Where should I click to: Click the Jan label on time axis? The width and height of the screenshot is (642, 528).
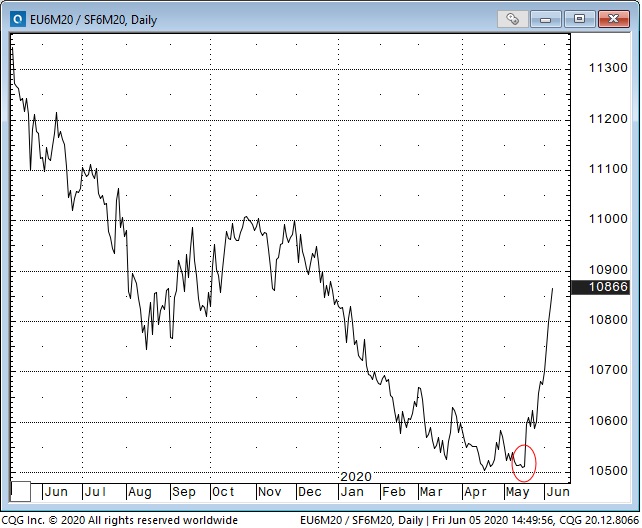(x=352, y=492)
